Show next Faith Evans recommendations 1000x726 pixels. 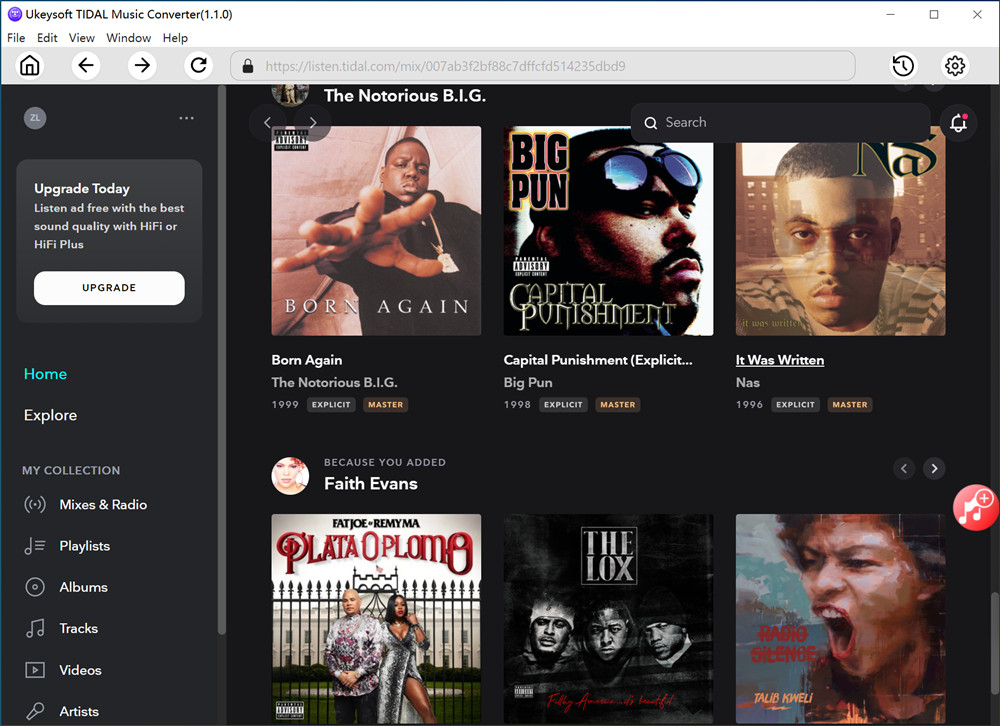pos(934,468)
